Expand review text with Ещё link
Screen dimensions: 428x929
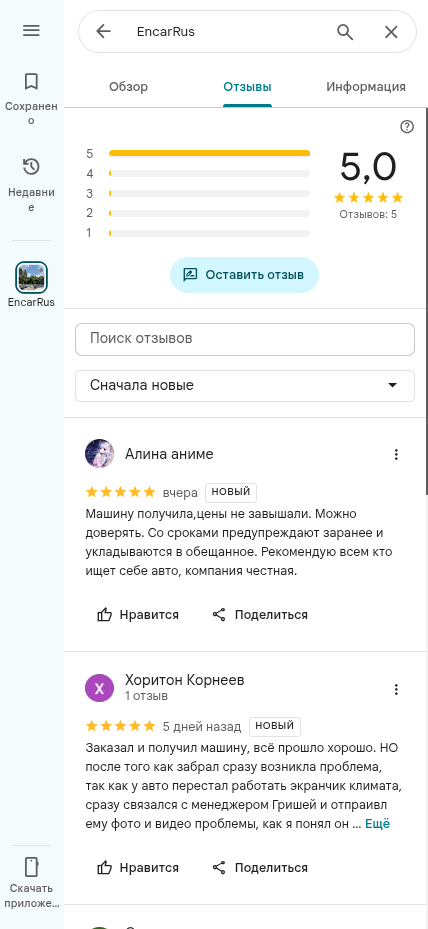(378, 824)
